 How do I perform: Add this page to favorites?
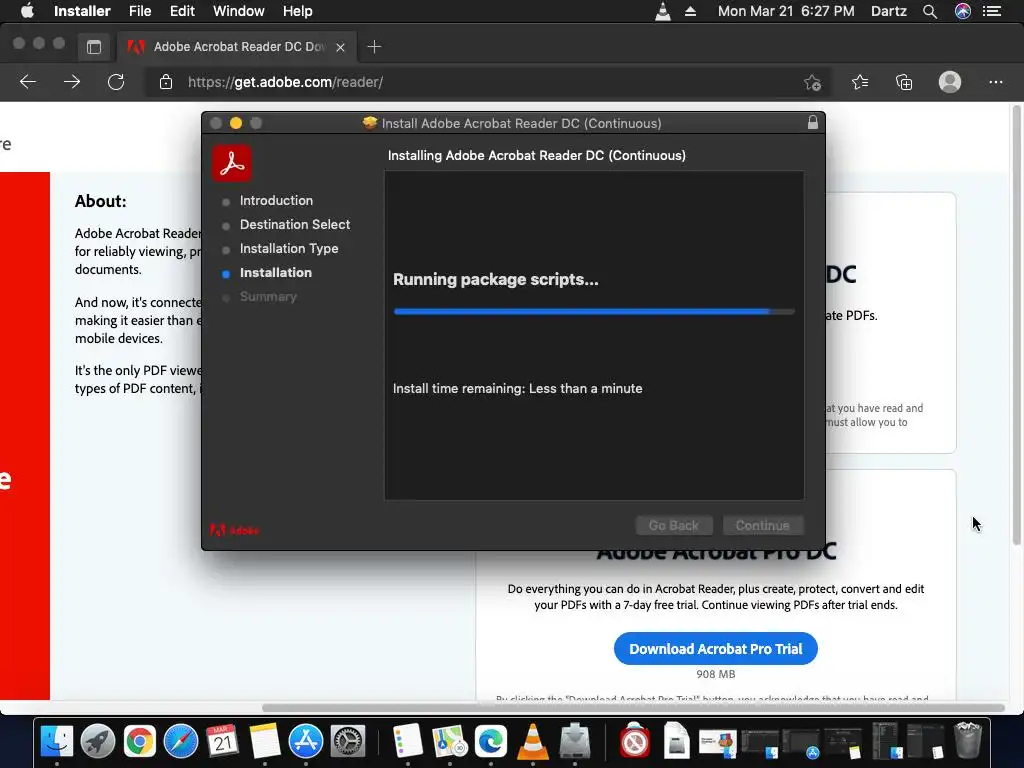tap(812, 82)
